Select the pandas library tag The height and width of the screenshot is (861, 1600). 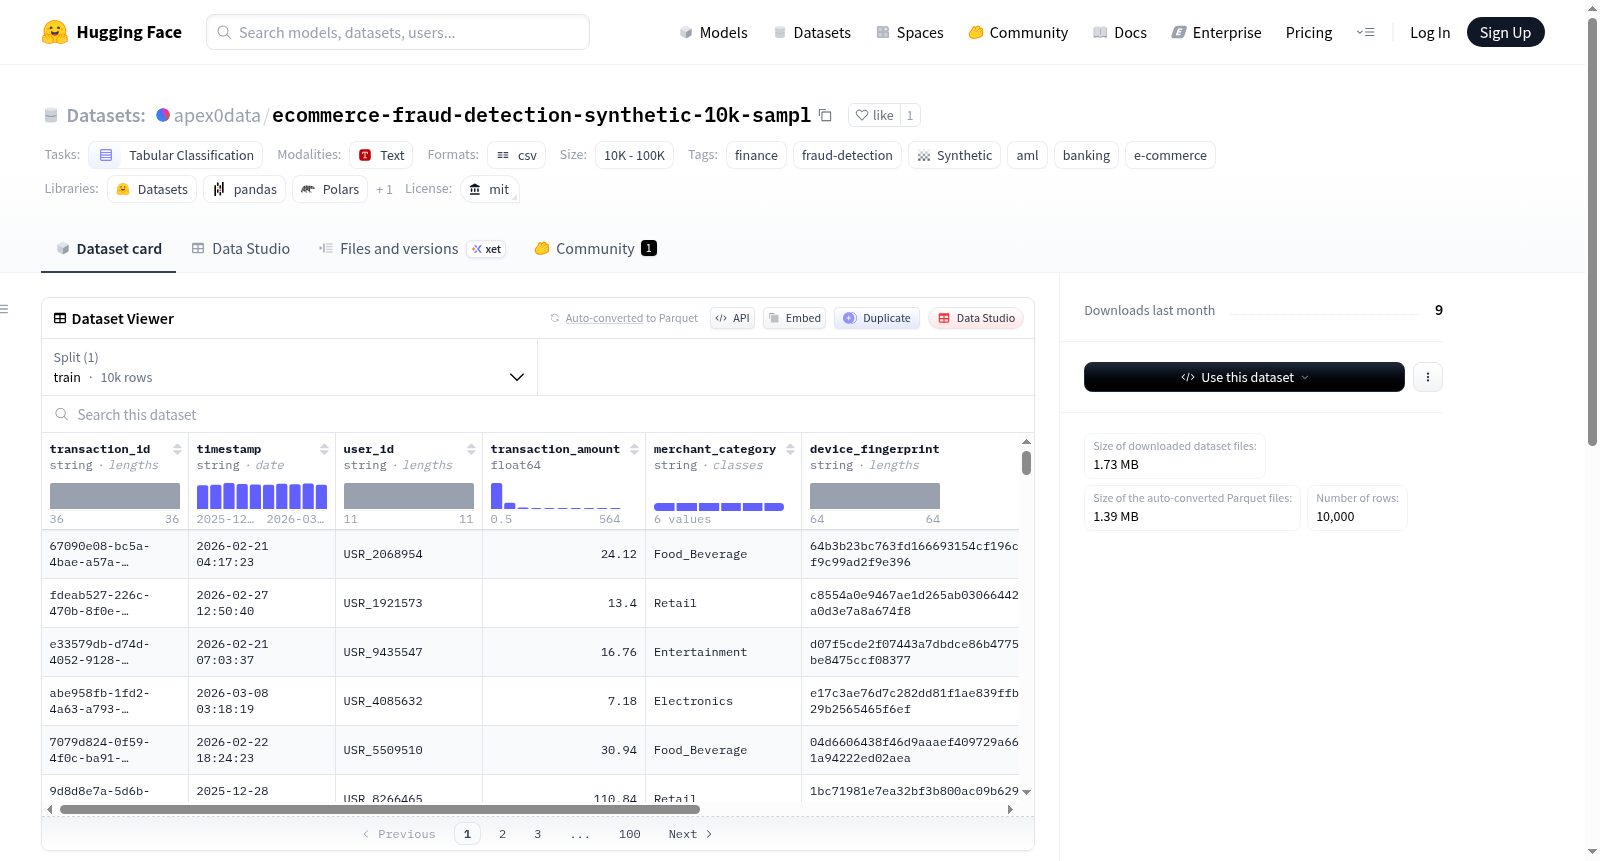pyautogui.click(x=245, y=189)
